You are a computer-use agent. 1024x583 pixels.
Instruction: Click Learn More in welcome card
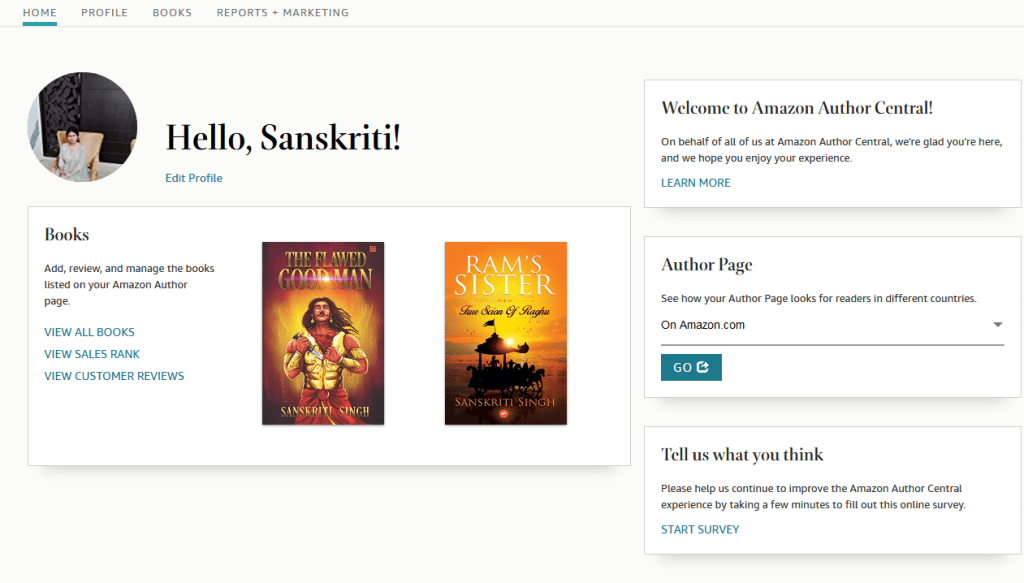[x=695, y=183]
